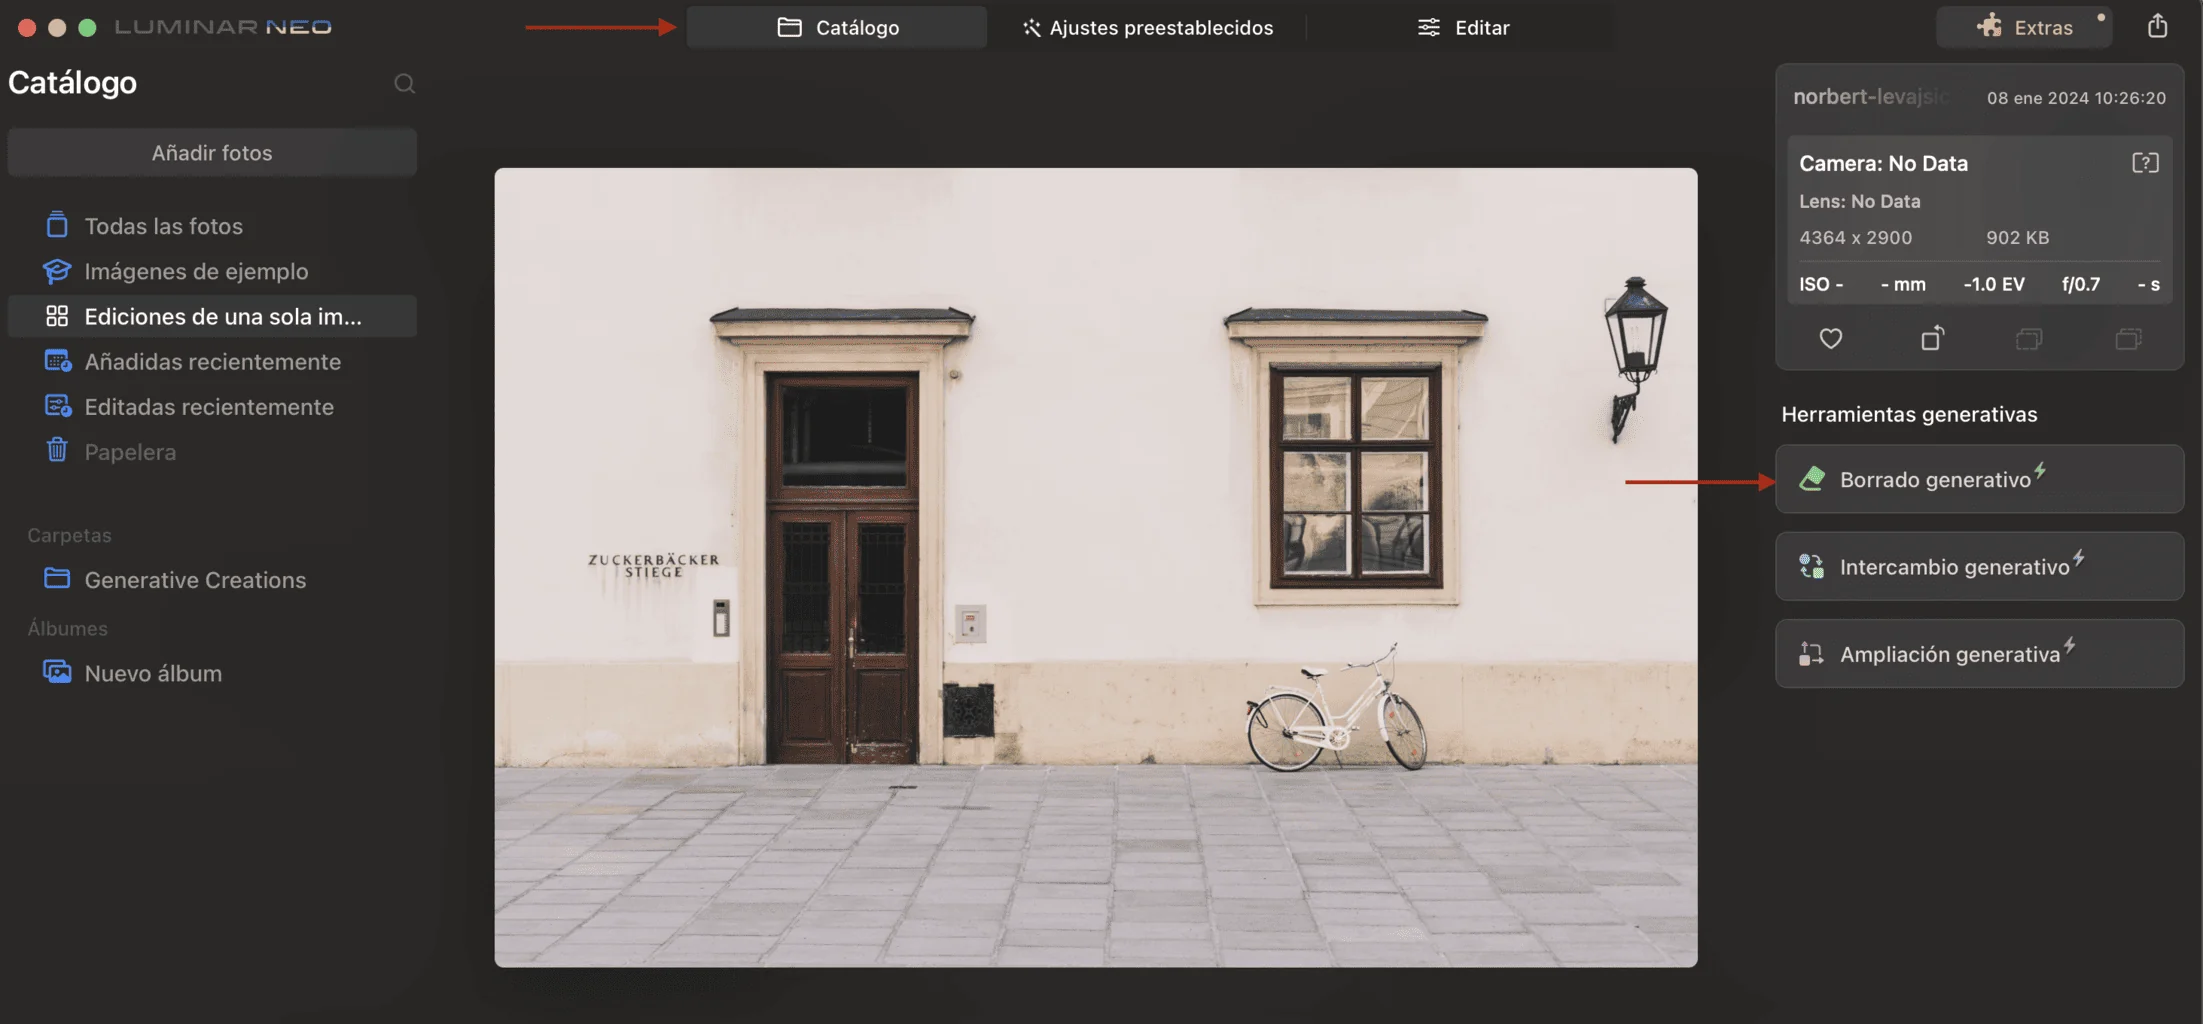Click the catalog search magnifier icon
Screen dimensions: 2203x1024
pyautogui.click(x=404, y=83)
